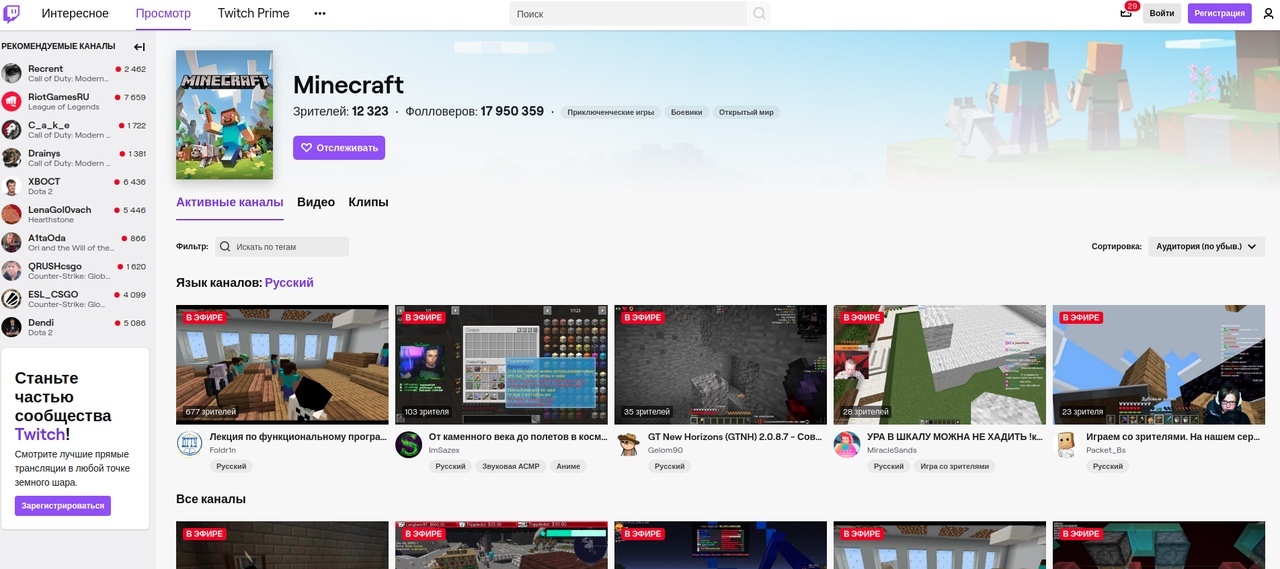The height and width of the screenshot is (569, 1280).
Task: Open stream thumbnail with 23 зрителя
Action: point(1159,365)
